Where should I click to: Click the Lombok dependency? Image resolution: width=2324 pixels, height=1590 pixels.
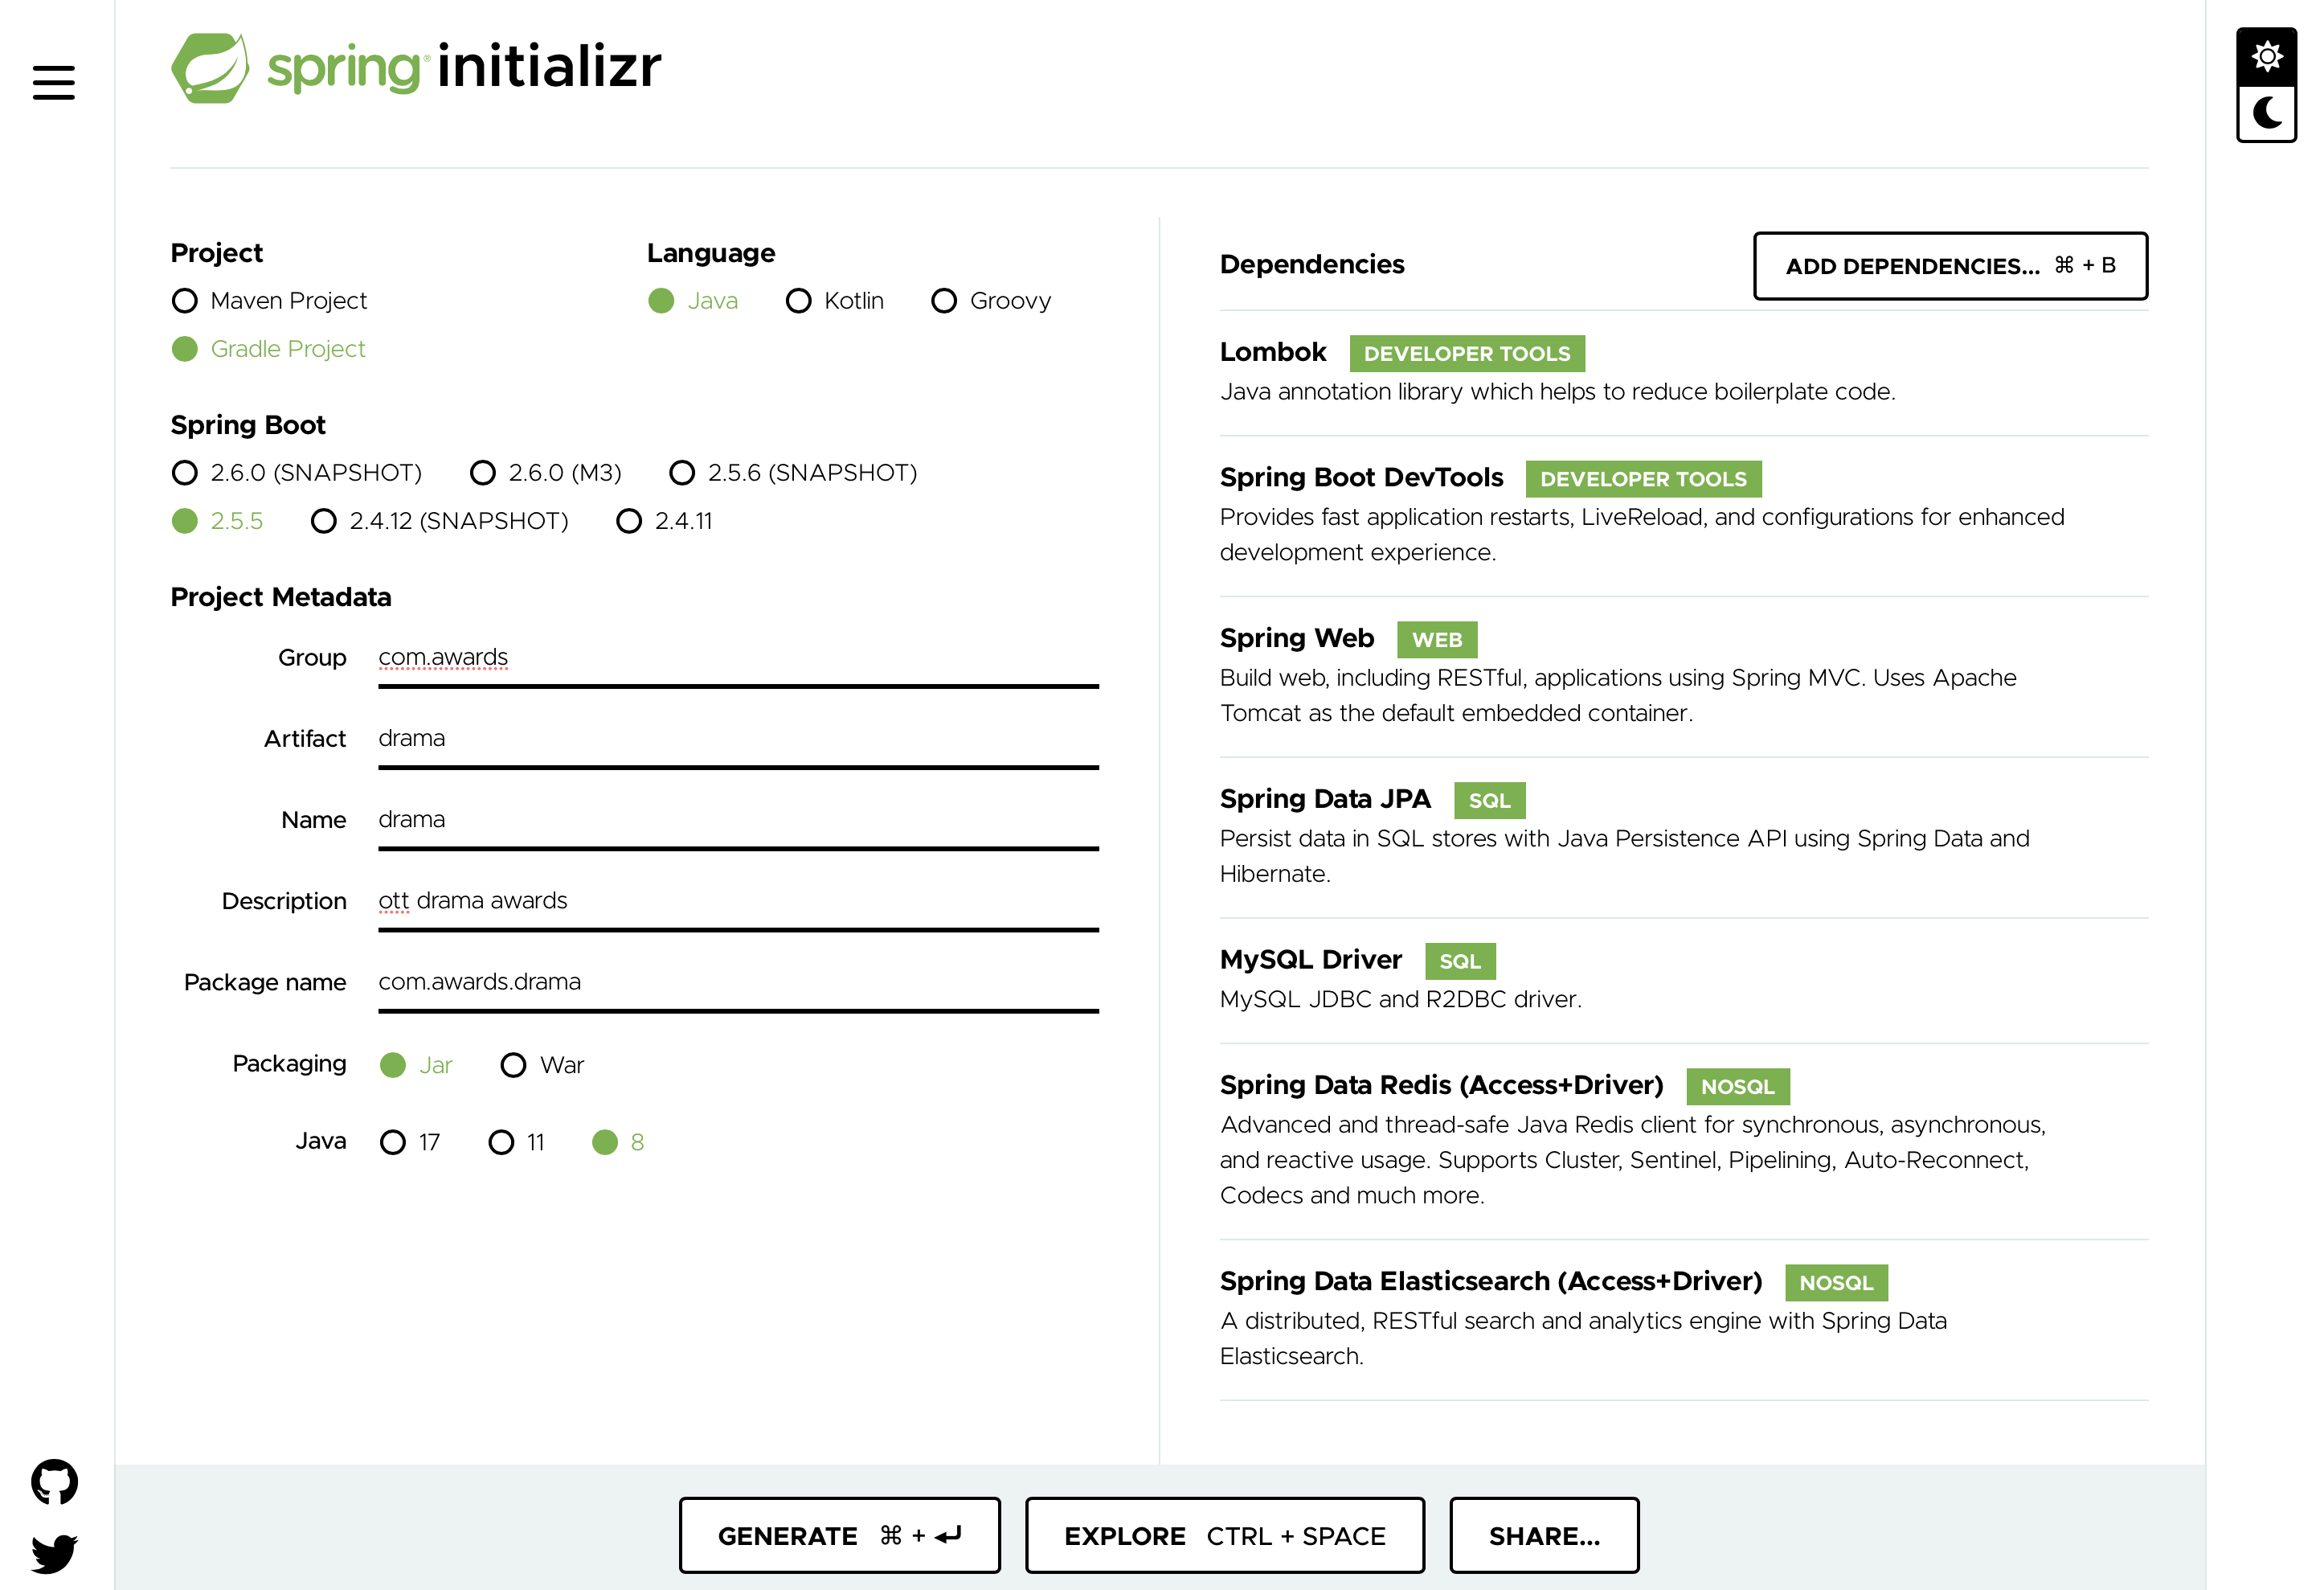click(1684, 372)
